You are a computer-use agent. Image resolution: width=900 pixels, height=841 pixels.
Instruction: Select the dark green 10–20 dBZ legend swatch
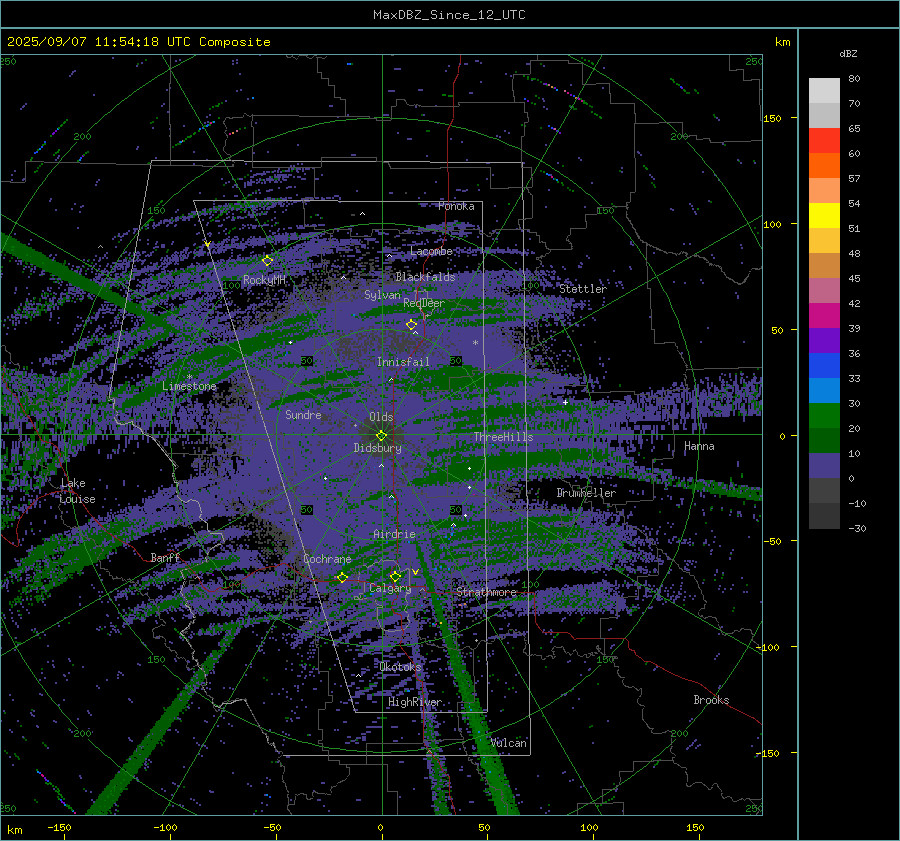click(824, 441)
